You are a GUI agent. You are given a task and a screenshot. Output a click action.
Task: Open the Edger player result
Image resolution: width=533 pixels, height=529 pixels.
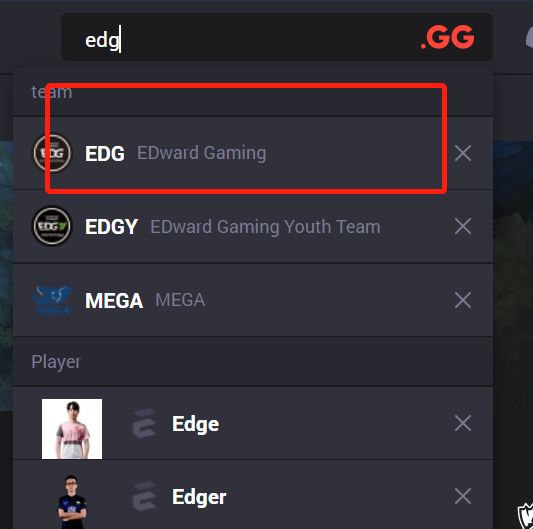[x=253, y=495]
